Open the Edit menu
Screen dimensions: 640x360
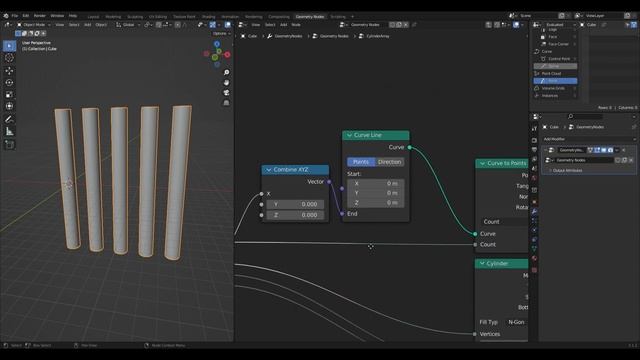click(x=26, y=16)
